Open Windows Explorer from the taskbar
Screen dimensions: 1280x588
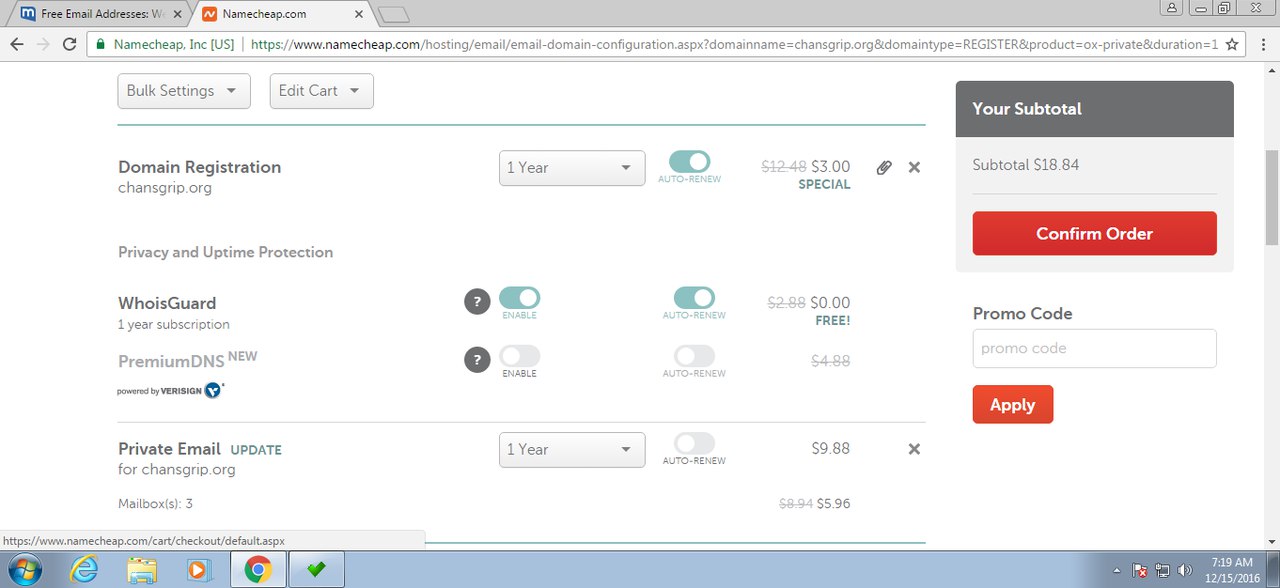(x=142, y=569)
